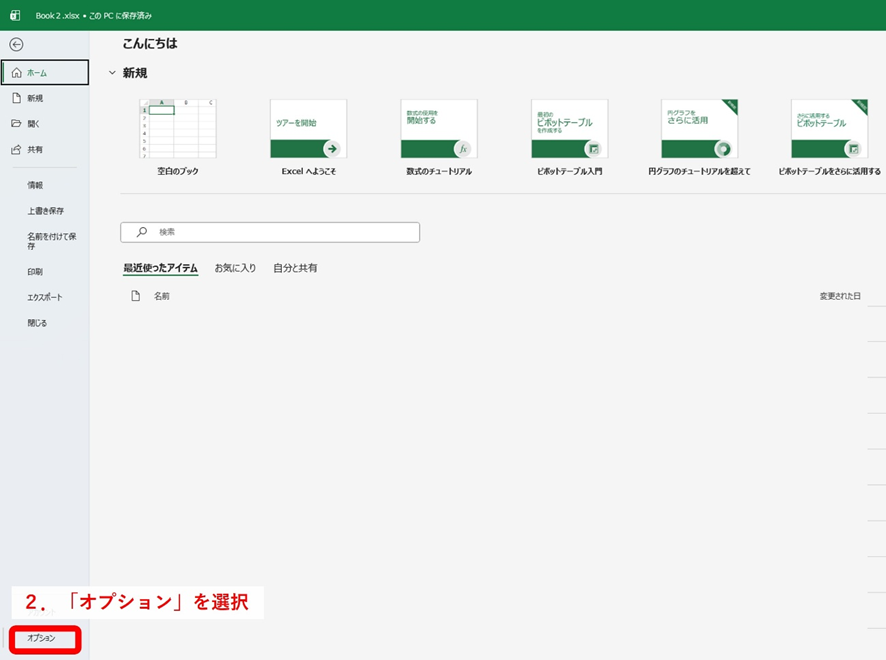Click 上書き保存 to save

click(45, 211)
